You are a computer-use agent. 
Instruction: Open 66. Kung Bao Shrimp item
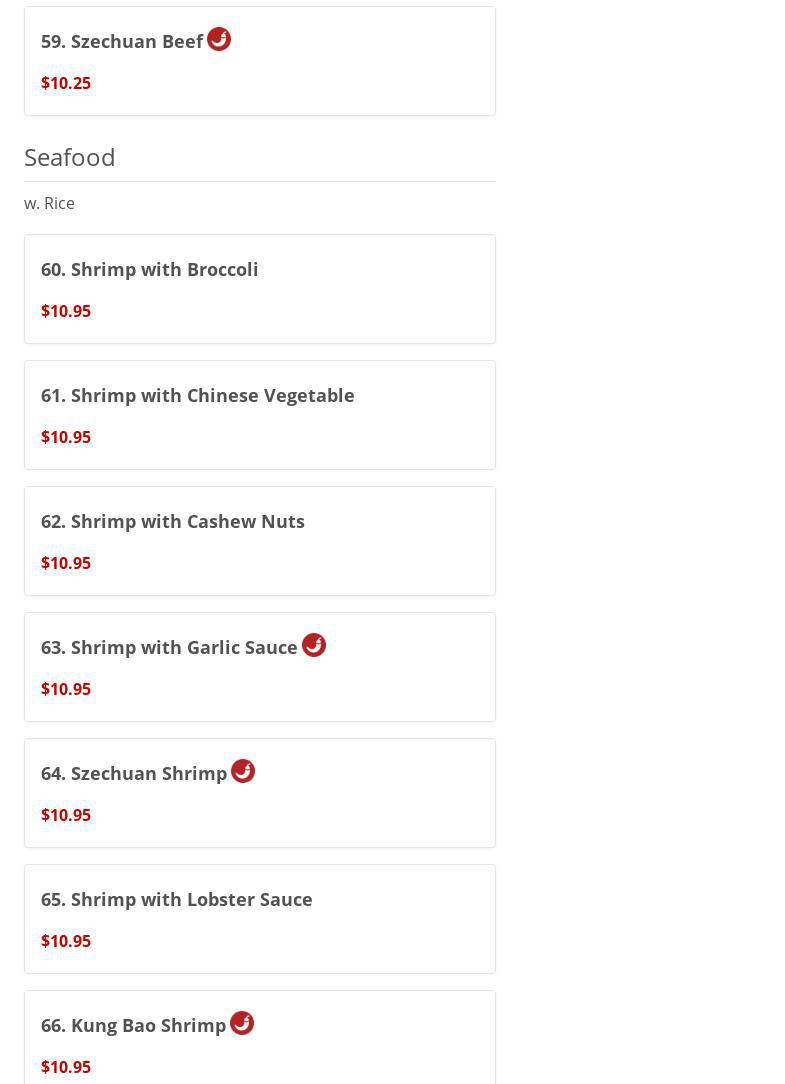(x=134, y=1025)
